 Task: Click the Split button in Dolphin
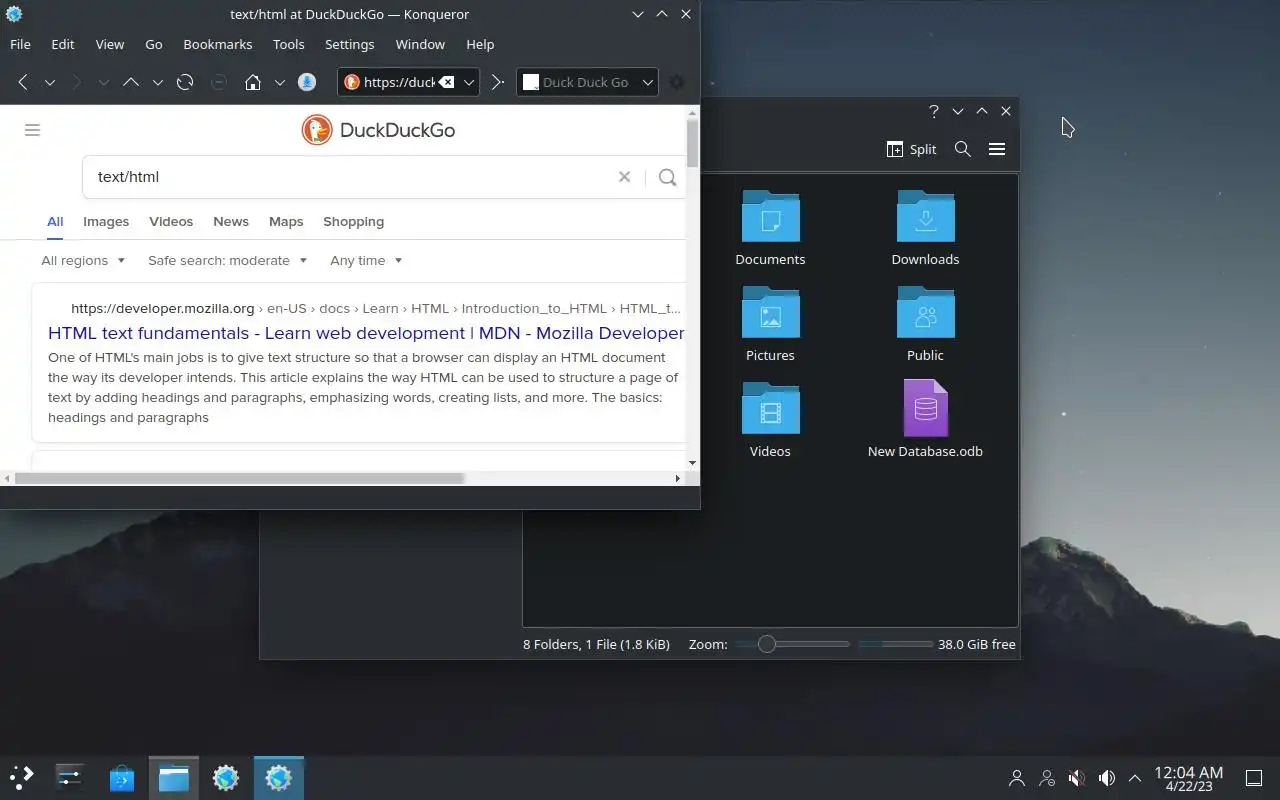click(911, 149)
